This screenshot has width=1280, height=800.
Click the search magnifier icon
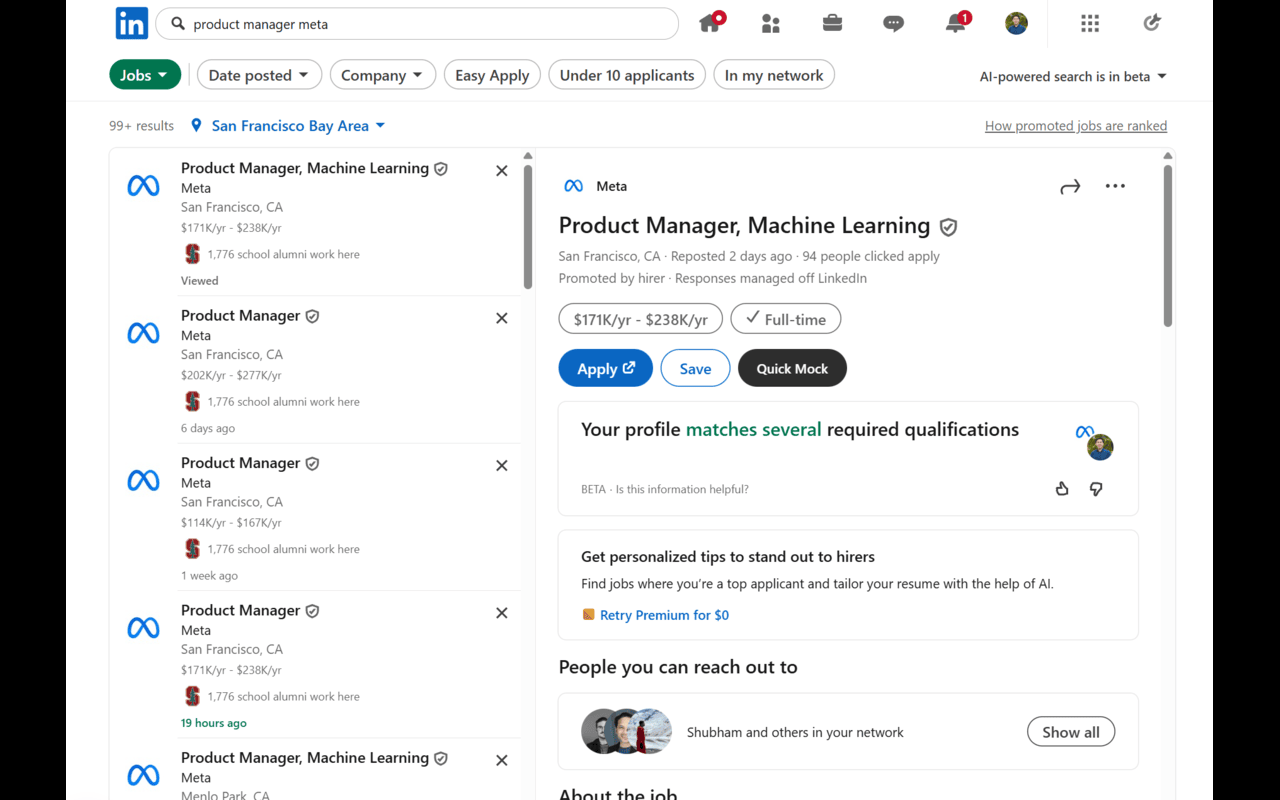(x=177, y=24)
